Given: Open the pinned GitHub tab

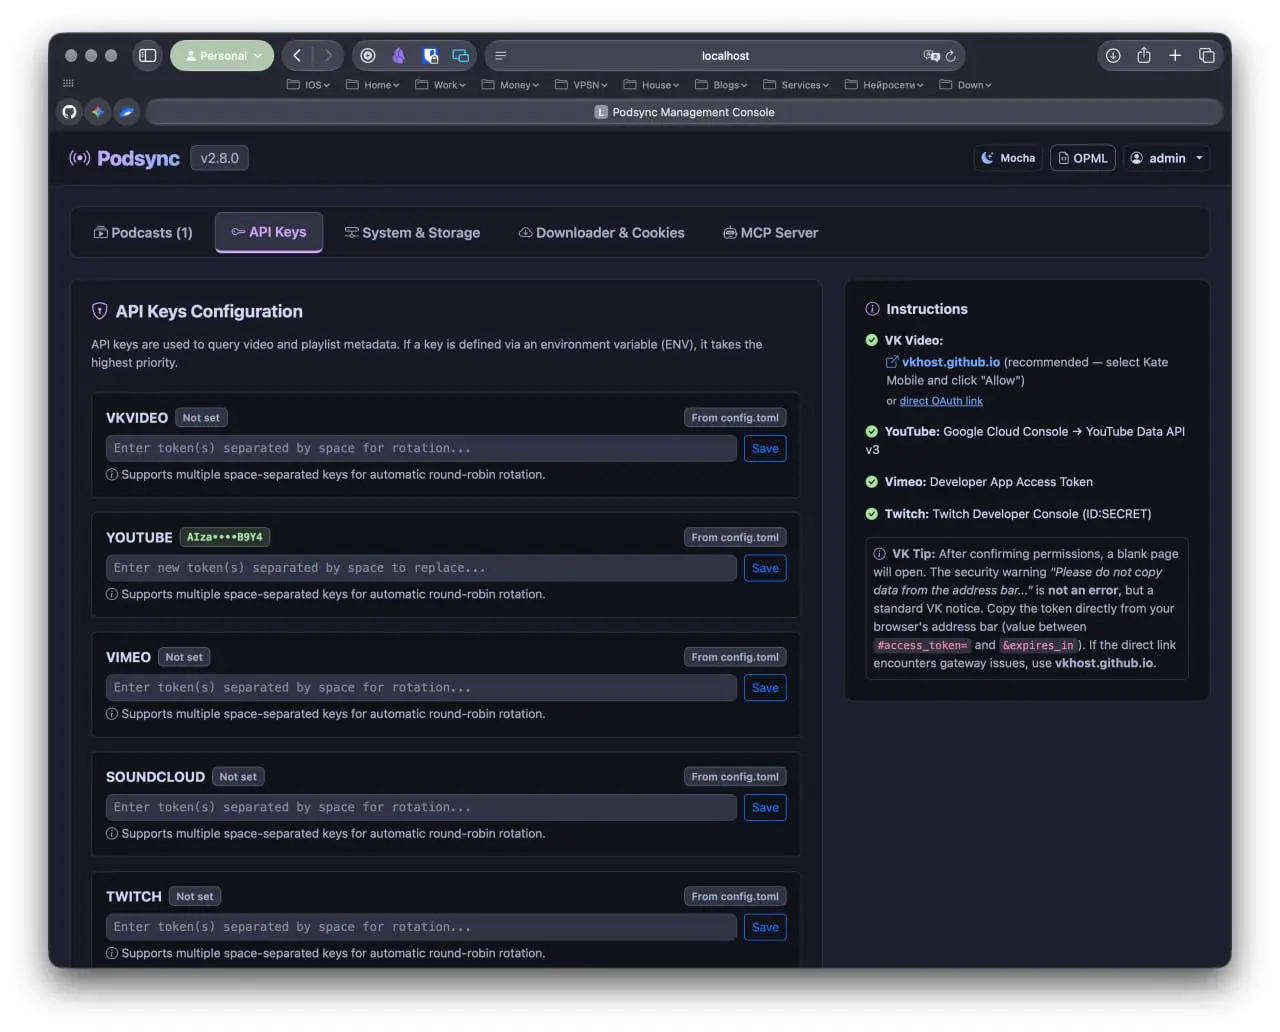Looking at the screenshot, I should pyautogui.click(x=69, y=112).
